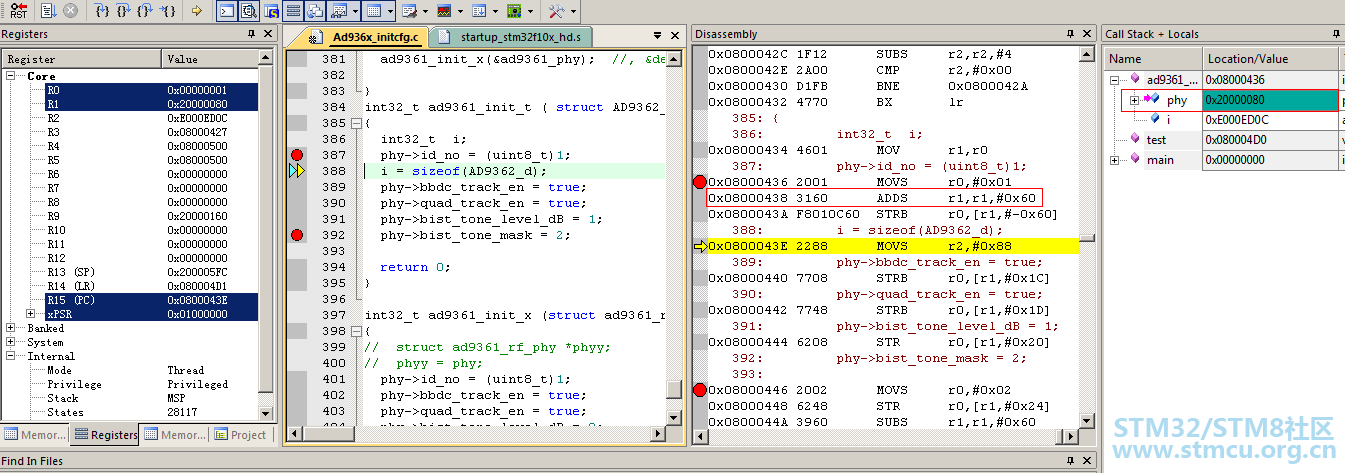Click the Serial Windows icon
Viewport: 1345px width, 473px height.
409,11
